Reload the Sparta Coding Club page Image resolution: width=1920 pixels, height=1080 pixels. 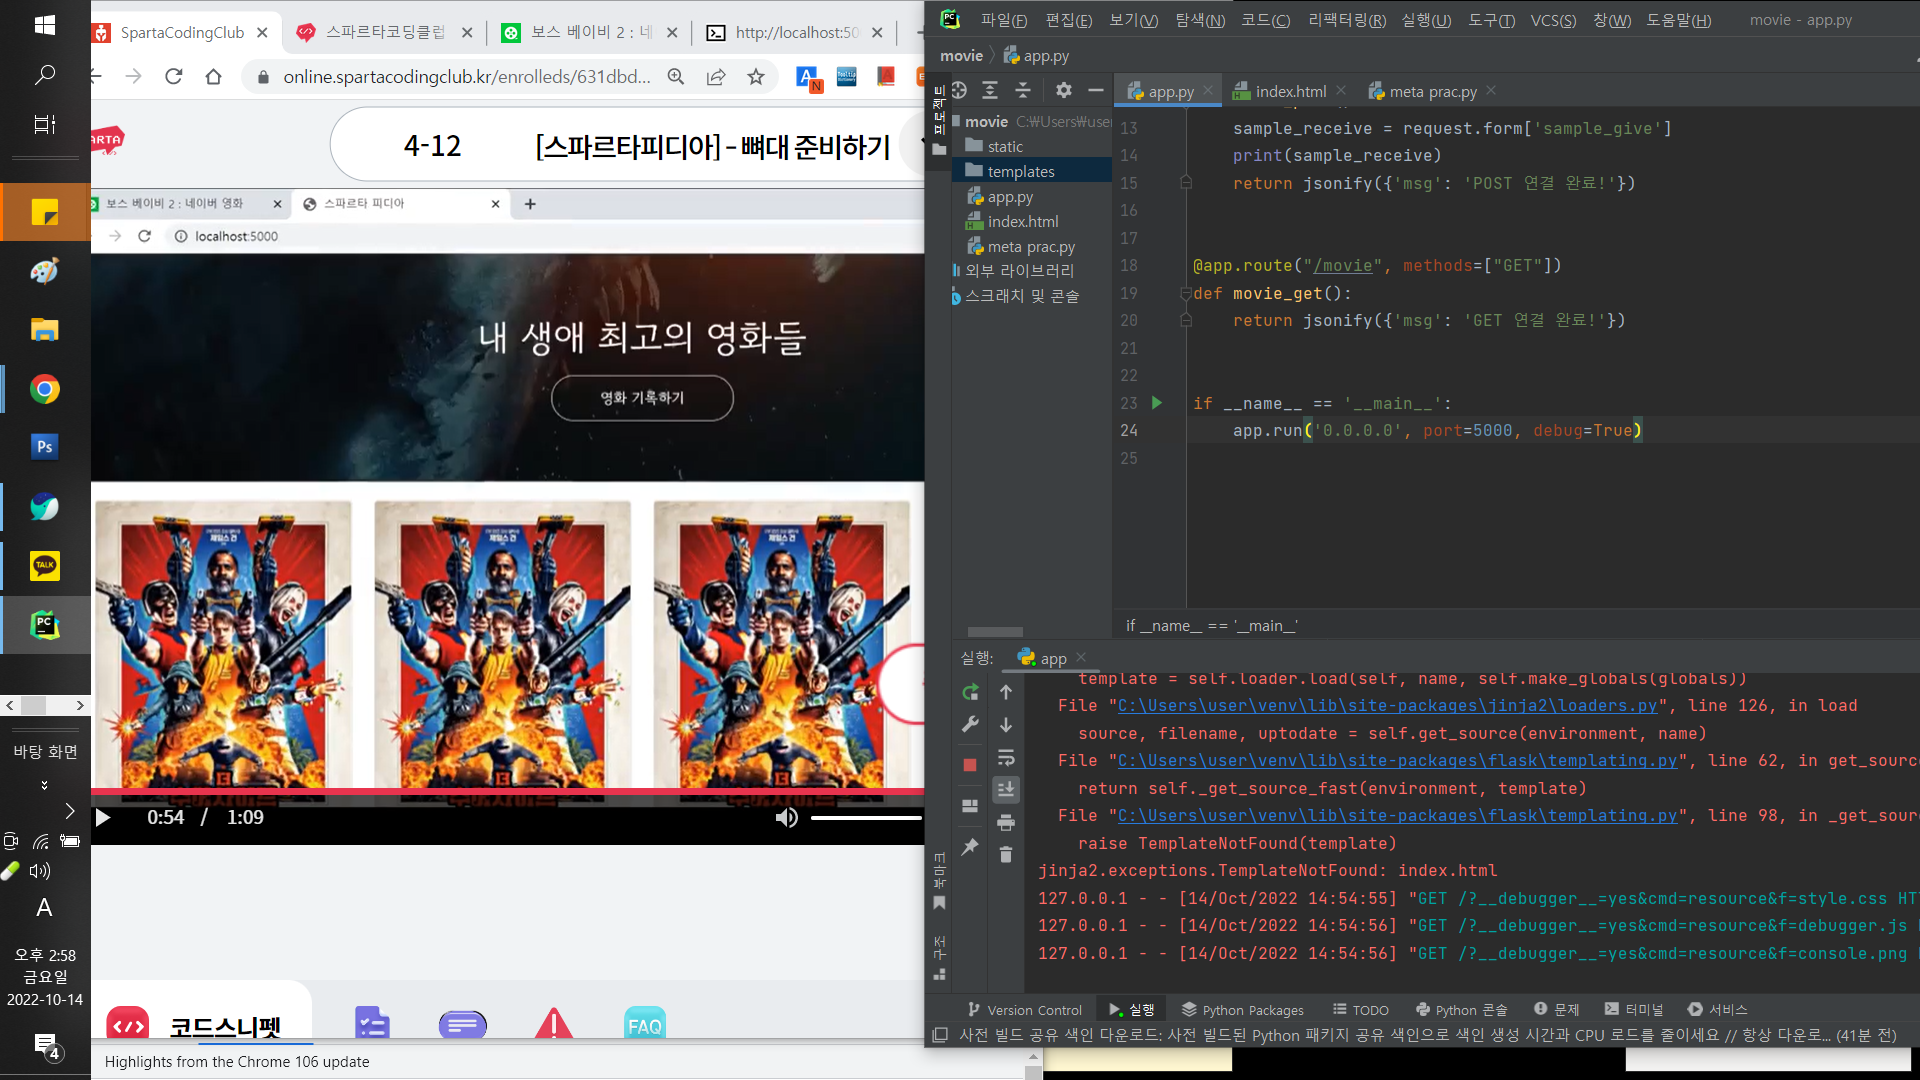click(174, 77)
